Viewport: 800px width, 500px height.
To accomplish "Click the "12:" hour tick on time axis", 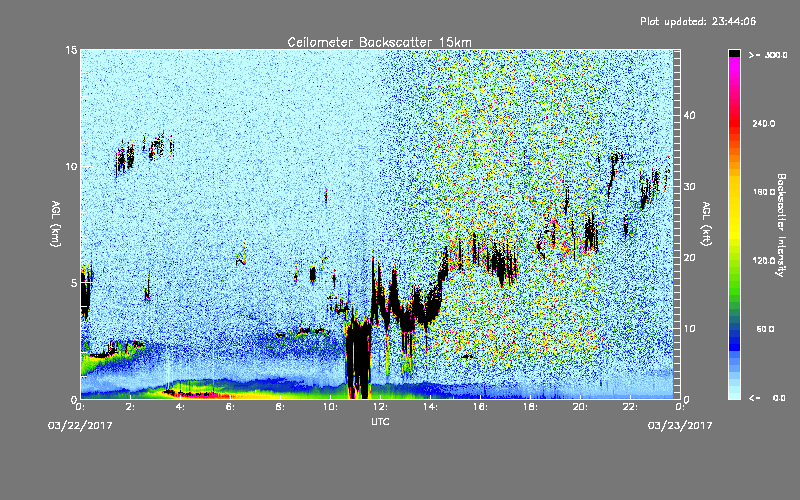I will (x=380, y=407).
